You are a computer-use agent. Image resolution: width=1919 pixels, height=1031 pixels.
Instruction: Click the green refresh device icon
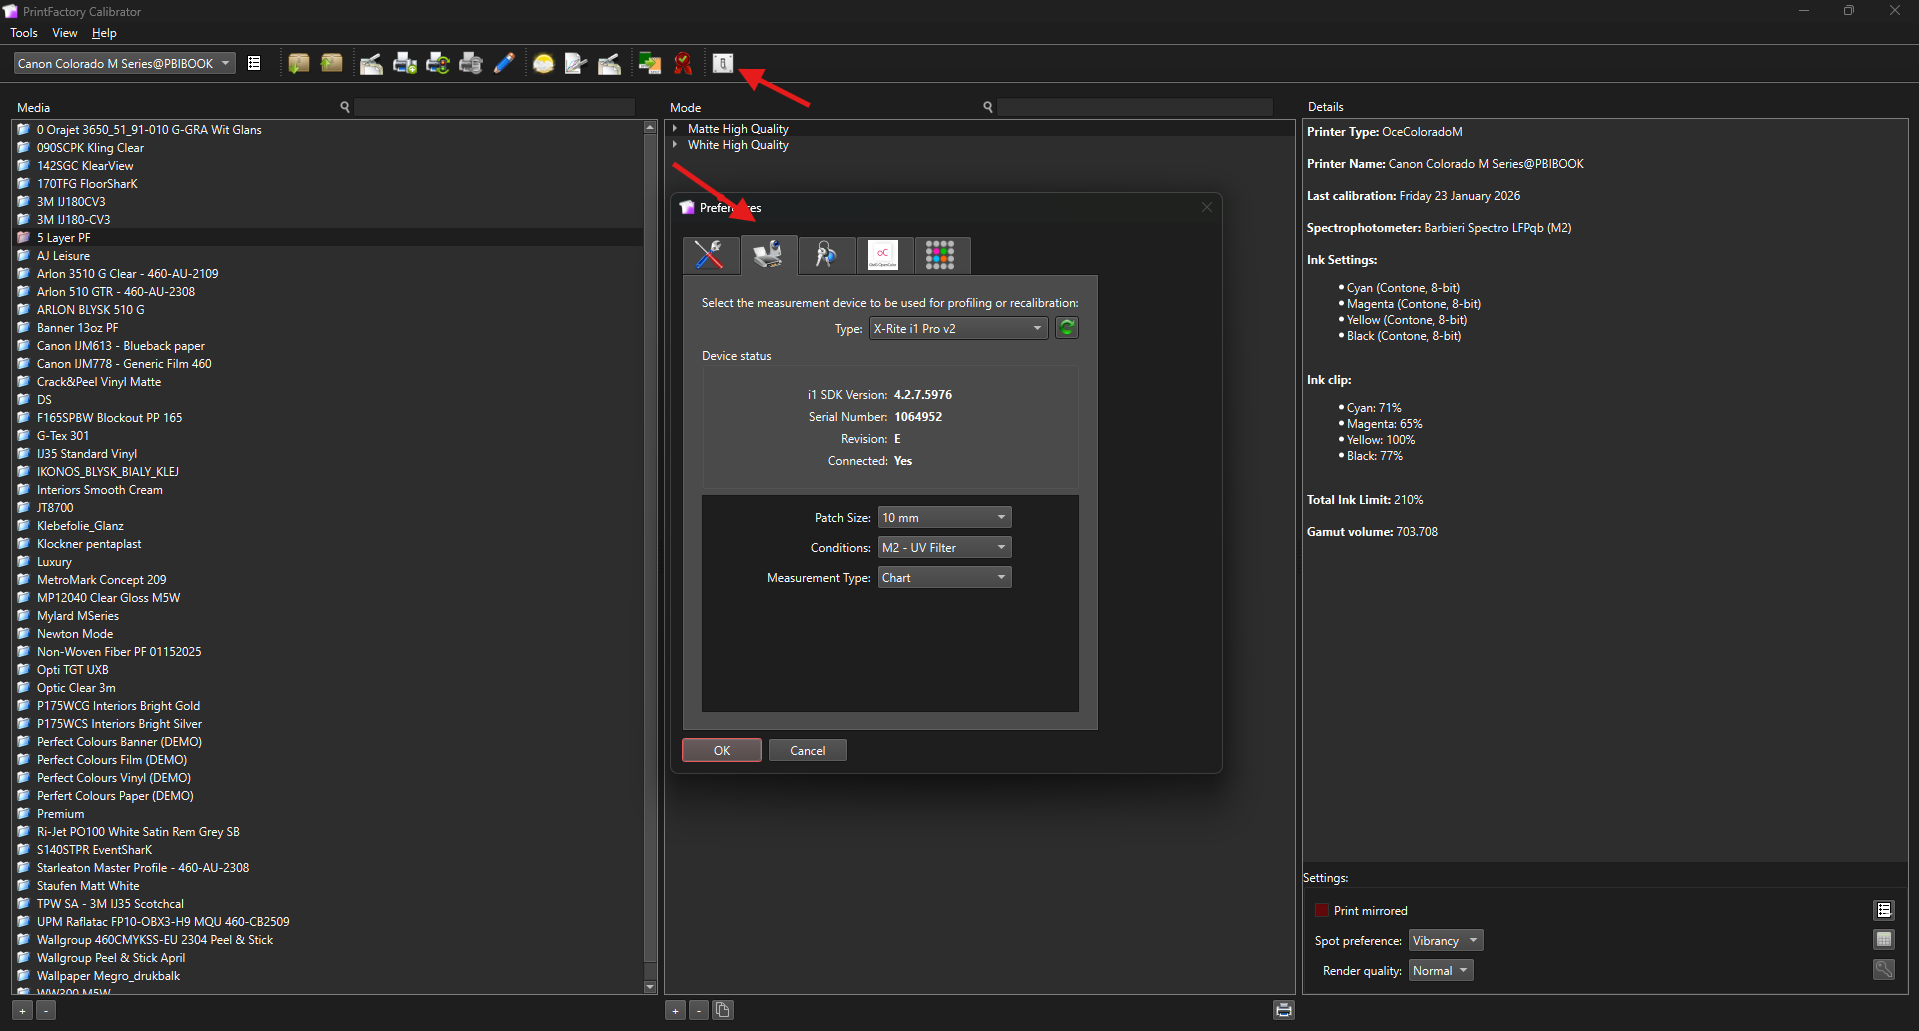point(1067,328)
